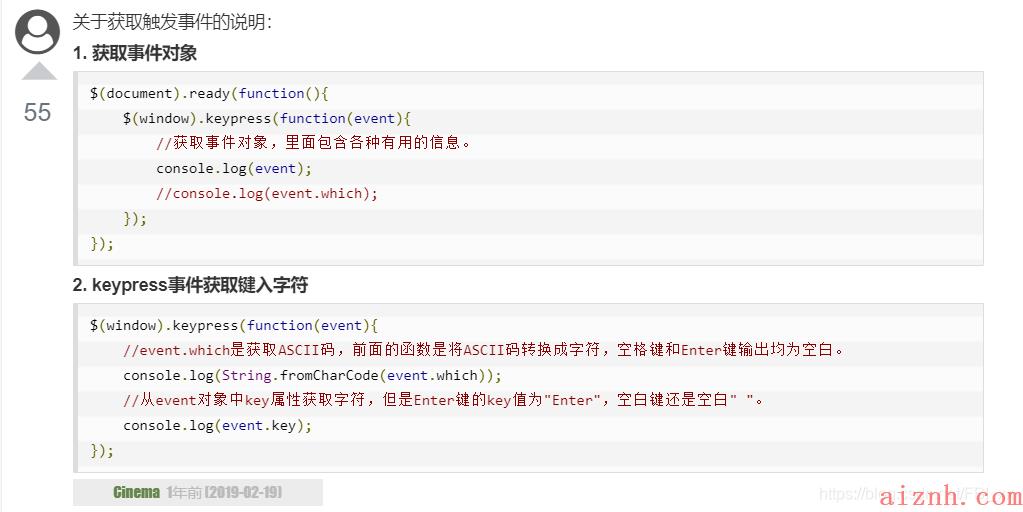This screenshot has height=512, width=1023.
Task: Upvote the note using the triangle arrow
Action: pyautogui.click(x=39, y=71)
